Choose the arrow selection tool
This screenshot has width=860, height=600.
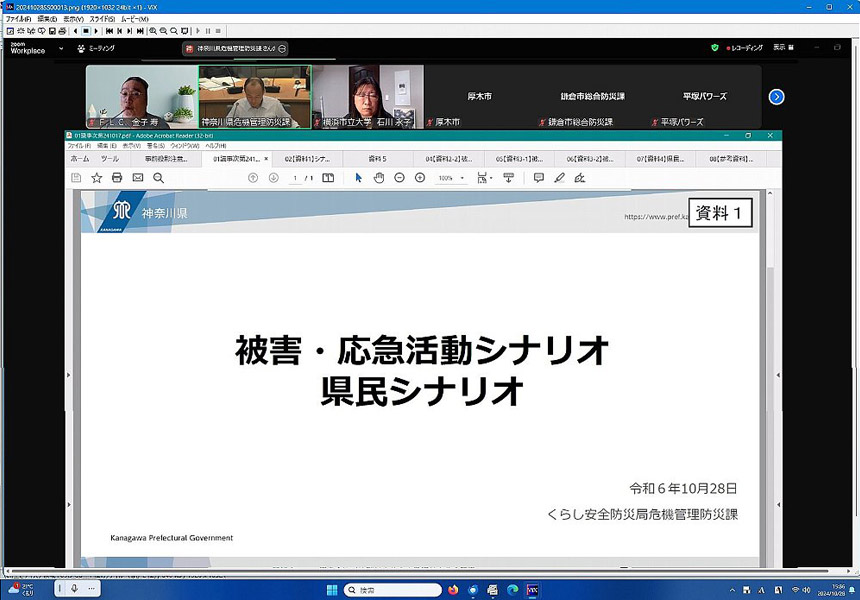pyautogui.click(x=359, y=178)
